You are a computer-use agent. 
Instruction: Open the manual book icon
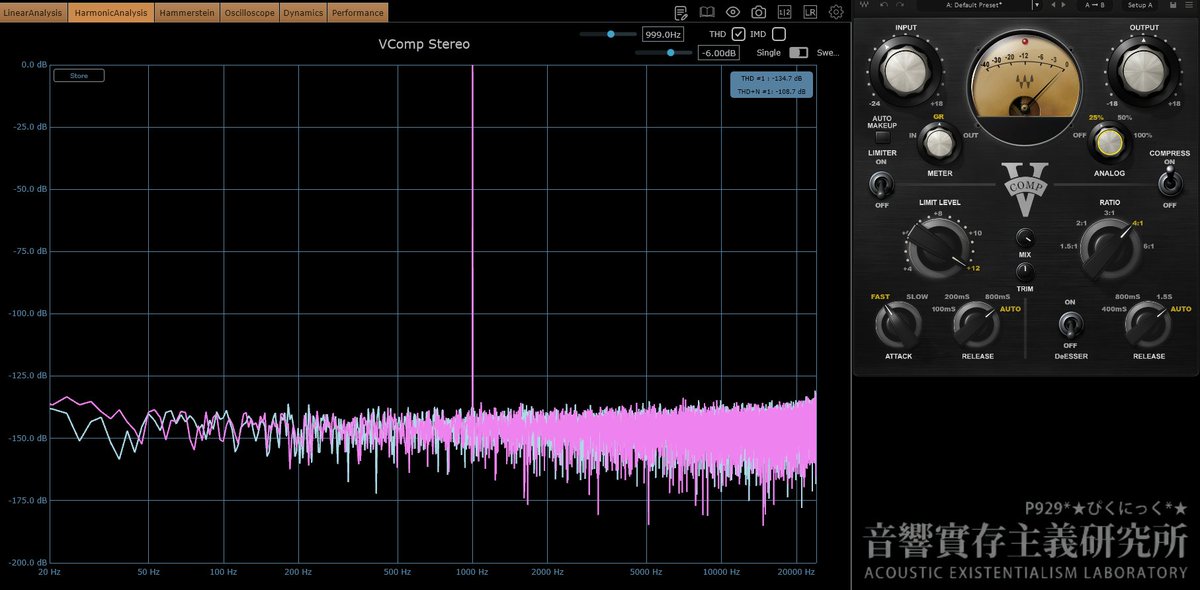(707, 12)
